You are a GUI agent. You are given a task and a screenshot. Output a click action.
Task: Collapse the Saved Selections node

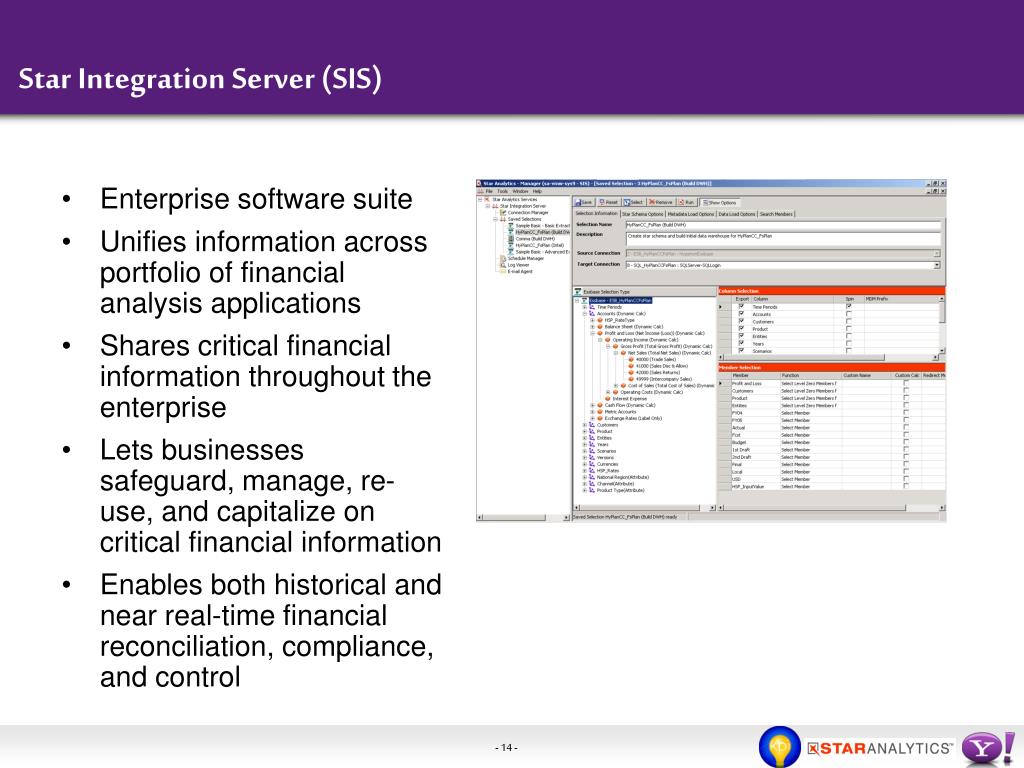(495, 219)
